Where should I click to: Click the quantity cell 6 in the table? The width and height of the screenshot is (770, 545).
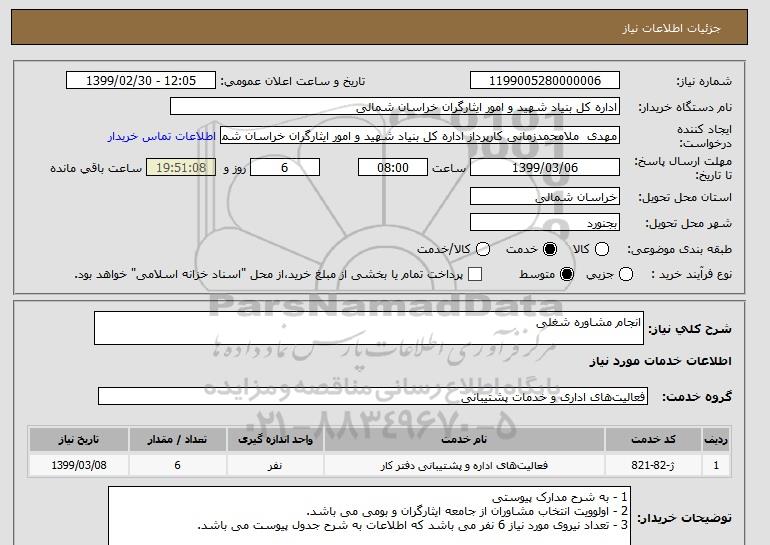[177, 465]
